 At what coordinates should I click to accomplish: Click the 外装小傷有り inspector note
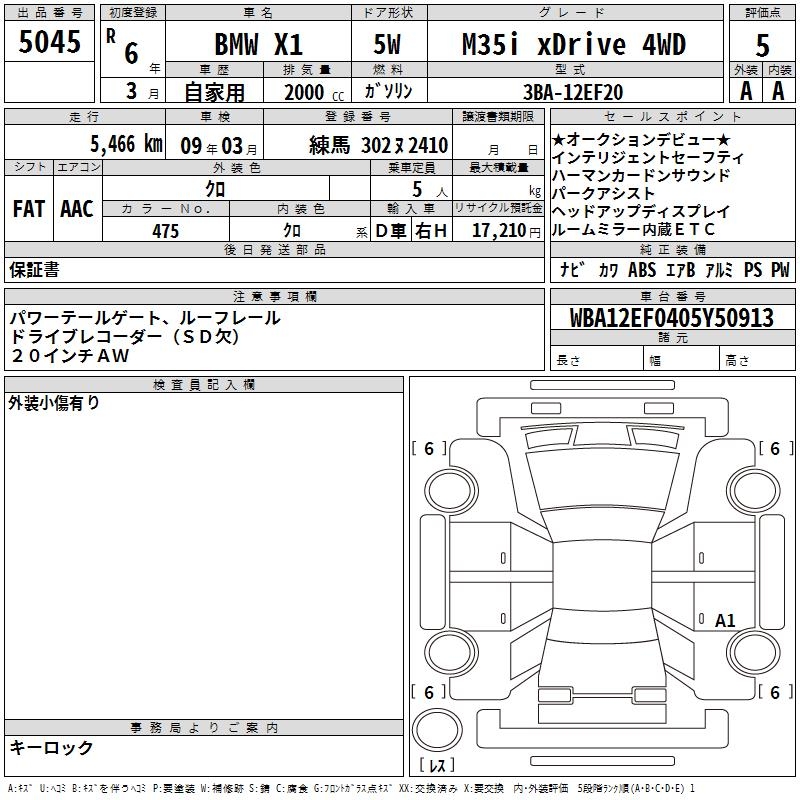(54, 403)
